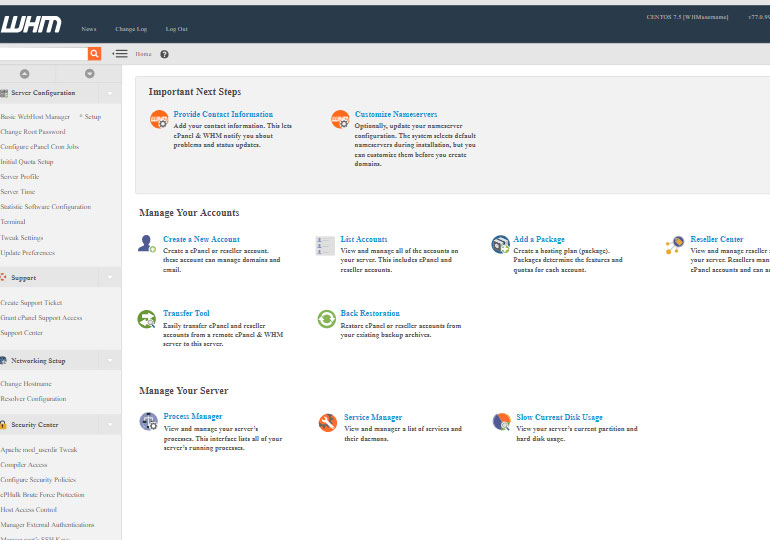Open the News menu item

pyautogui.click(x=89, y=29)
